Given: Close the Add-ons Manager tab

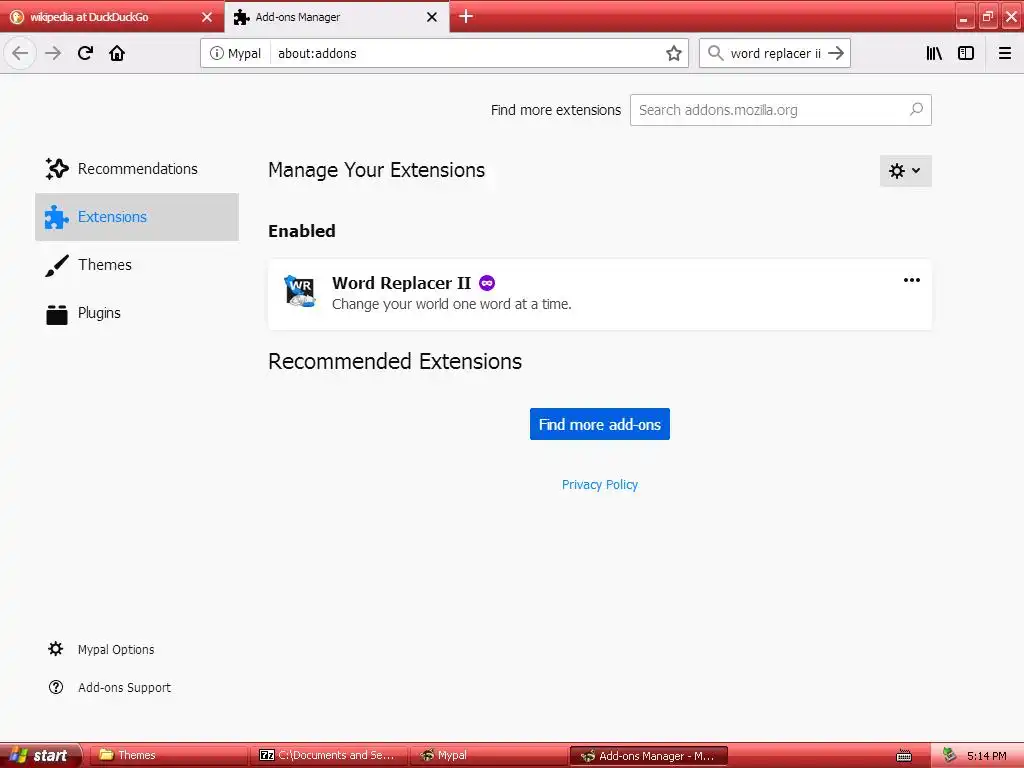Looking at the screenshot, I should coord(432,17).
